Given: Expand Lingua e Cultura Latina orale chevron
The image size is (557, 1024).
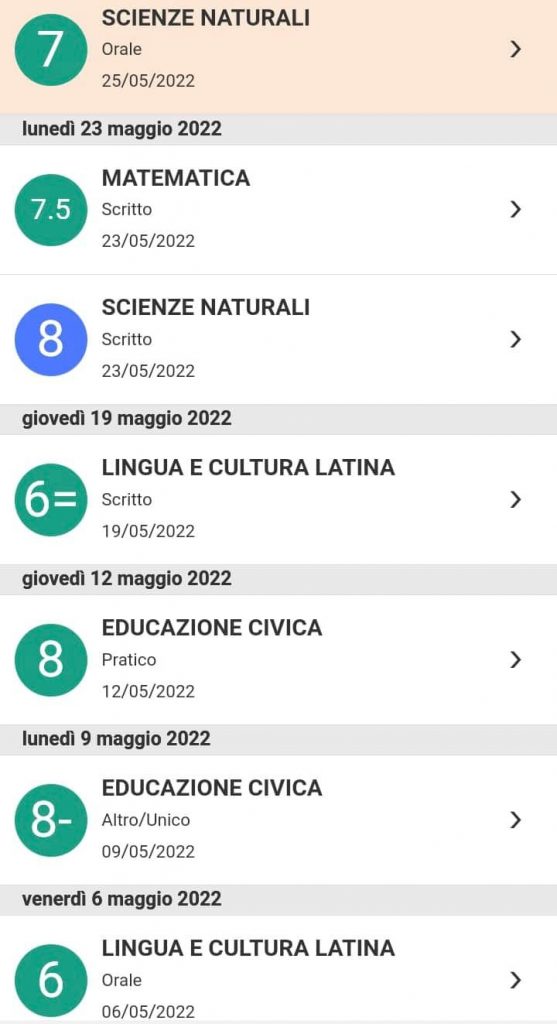Looking at the screenshot, I should (x=516, y=980).
